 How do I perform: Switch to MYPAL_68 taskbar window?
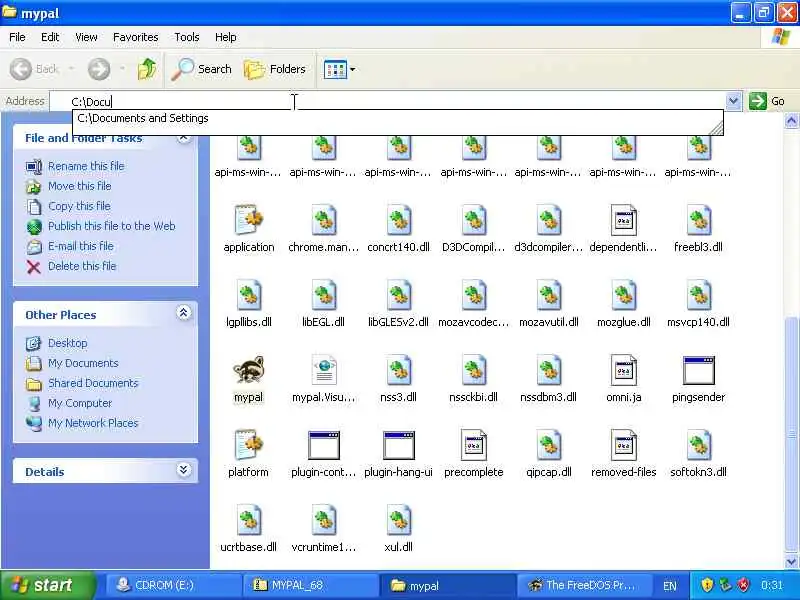[310, 585]
